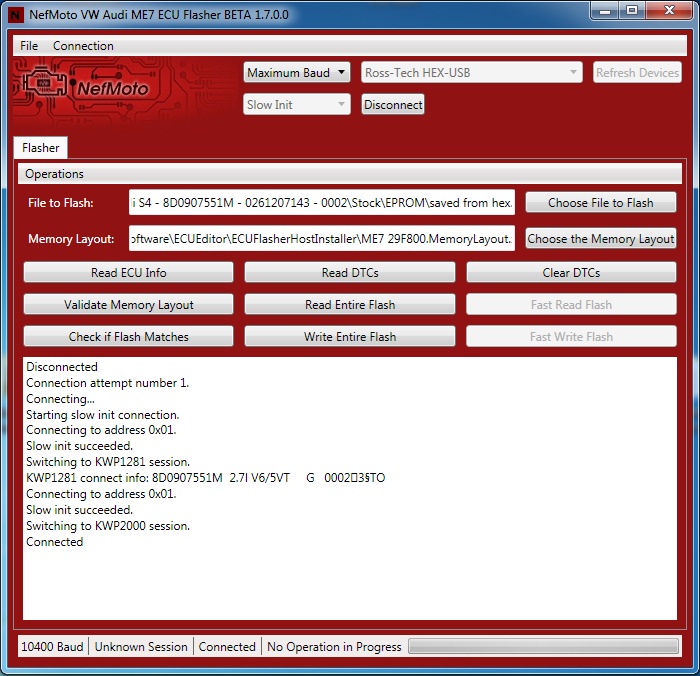This screenshot has width=700, height=676.
Task: Expand the Ross-Tech HEX-USB device dropdown
Action: [471, 73]
